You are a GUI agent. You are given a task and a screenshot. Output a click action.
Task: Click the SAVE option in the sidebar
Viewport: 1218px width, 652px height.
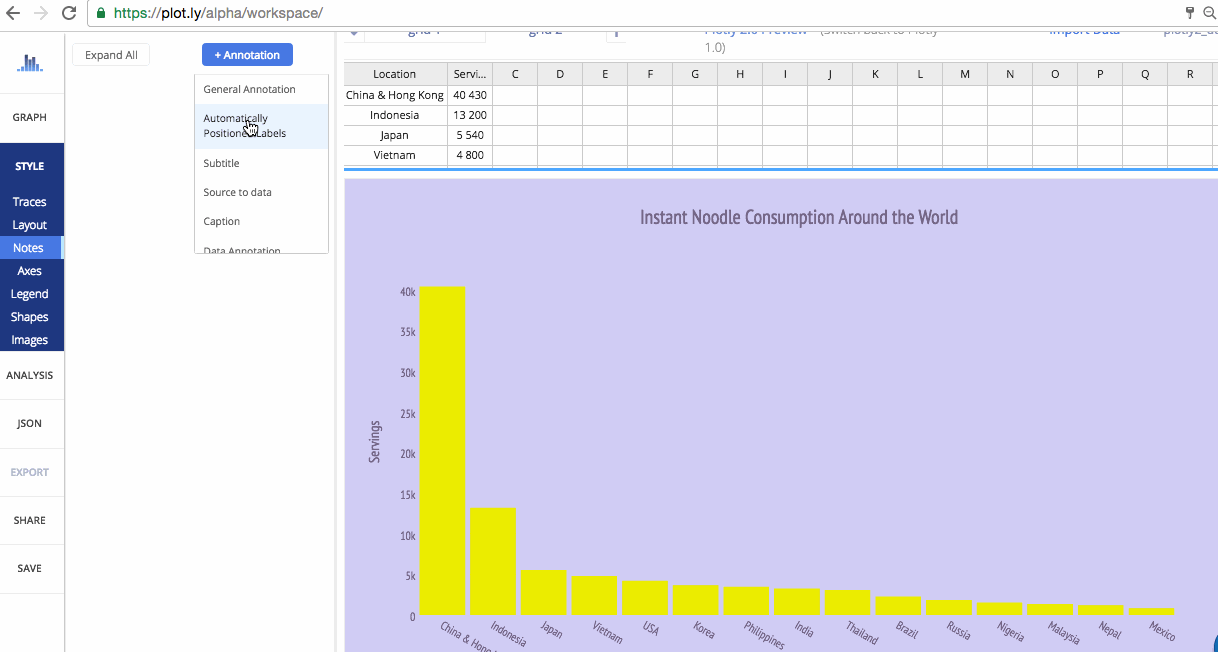[x=30, y=568]
